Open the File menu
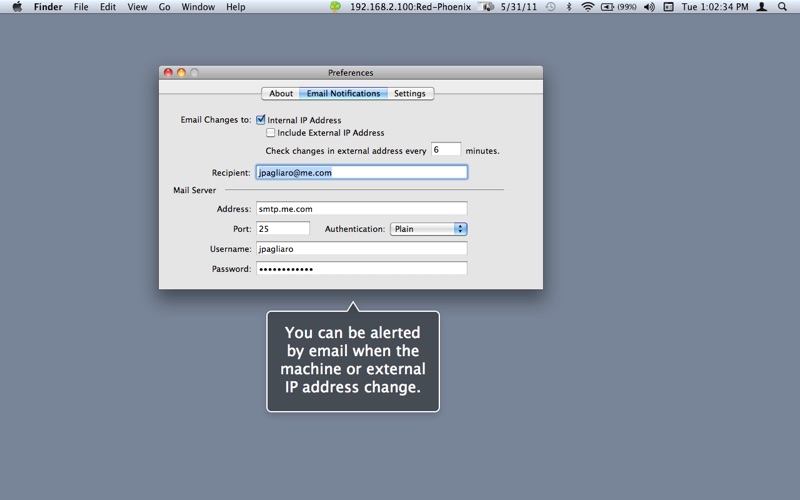Screen dimensions: 800x500 click(x=81, y=7)
